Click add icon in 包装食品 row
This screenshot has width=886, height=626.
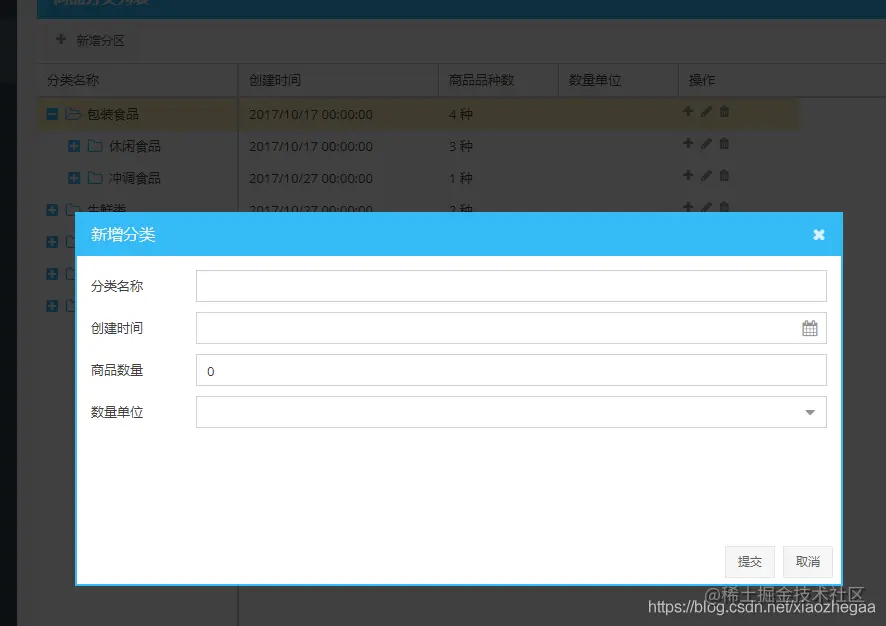tap(688, 111)
